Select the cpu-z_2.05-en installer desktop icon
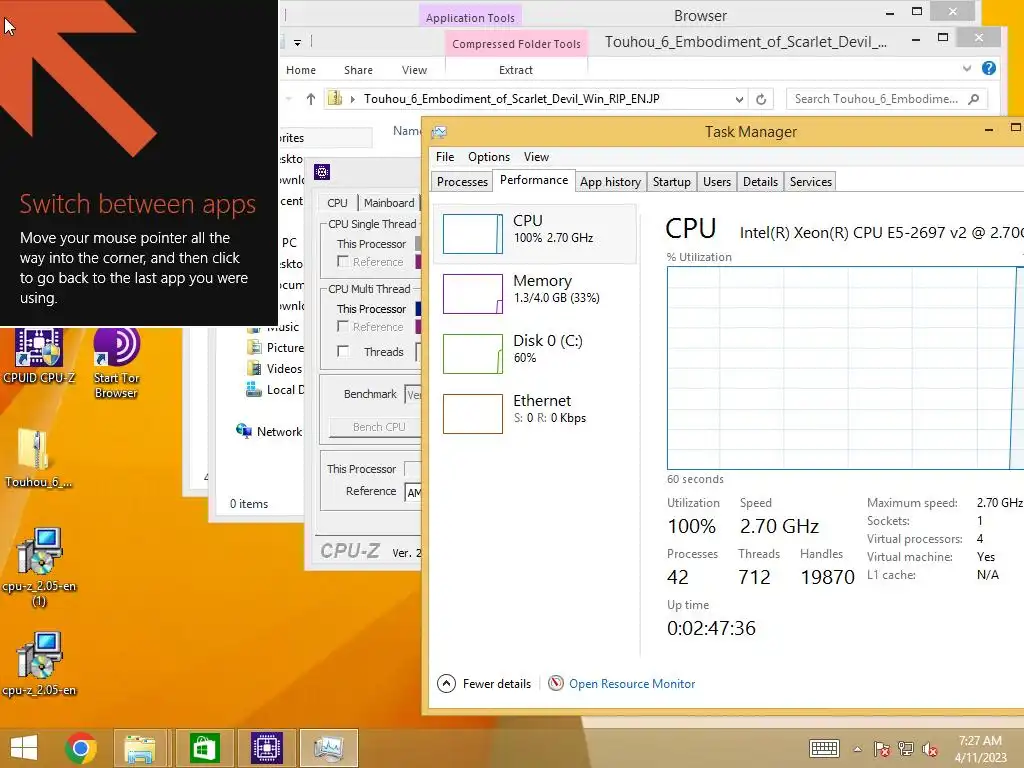Screen dimensions: 1024x768 (39, 664)
